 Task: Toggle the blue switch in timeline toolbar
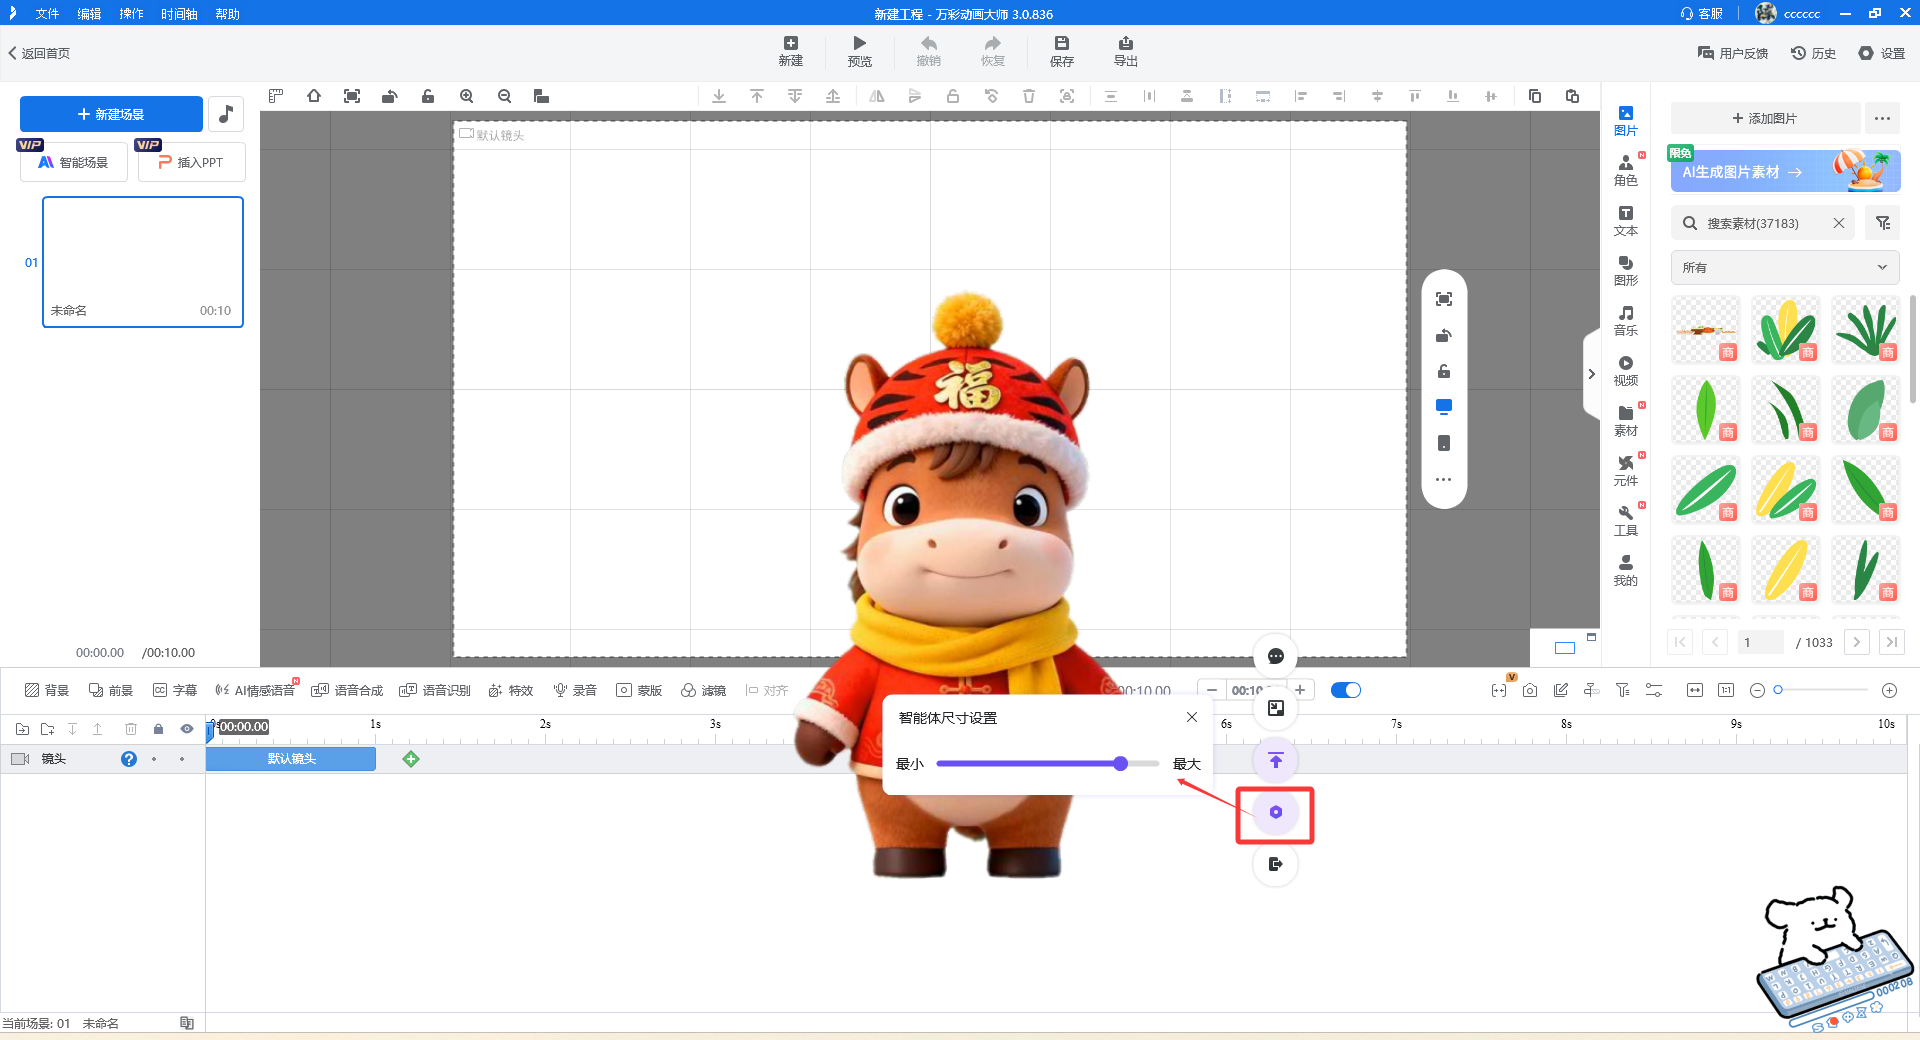click(x=1345, y=690)
